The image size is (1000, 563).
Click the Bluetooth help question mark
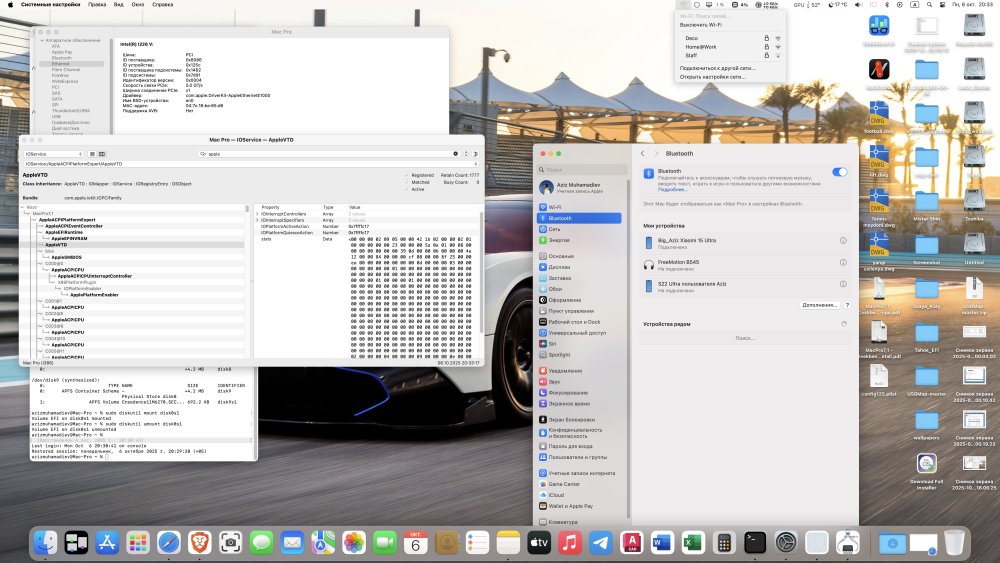[847, 305]
